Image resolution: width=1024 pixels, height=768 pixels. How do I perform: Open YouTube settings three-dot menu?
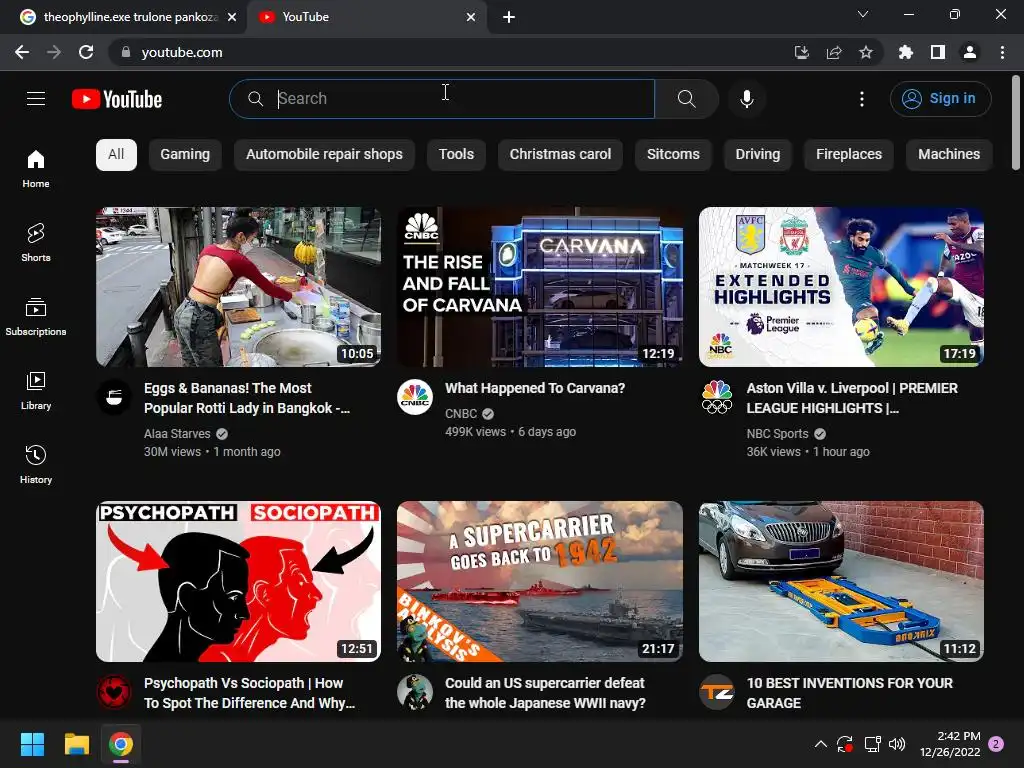click(x=862, y=99)
